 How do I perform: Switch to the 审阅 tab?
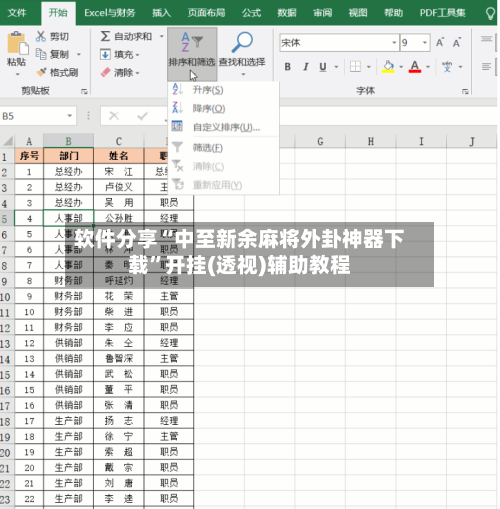click(x=322, y=13)
